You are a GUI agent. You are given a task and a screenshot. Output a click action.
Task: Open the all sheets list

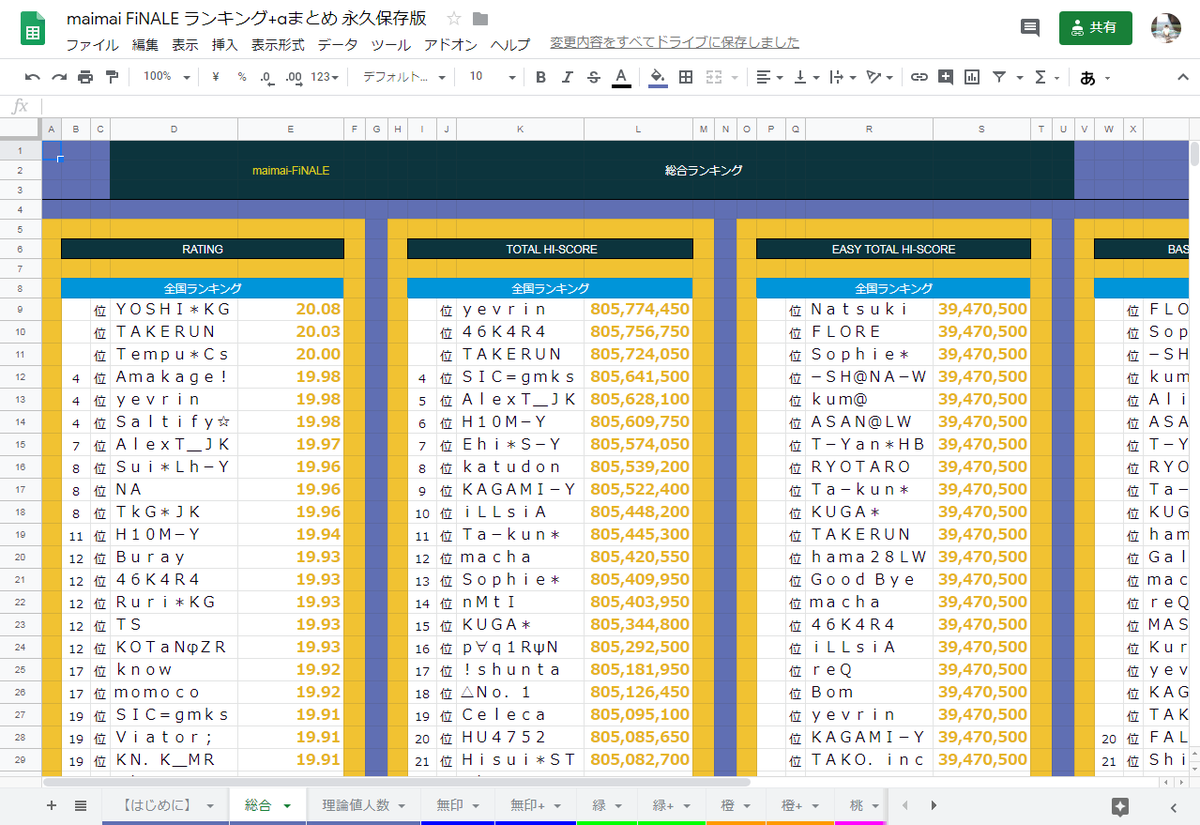[x=81, y=805]
